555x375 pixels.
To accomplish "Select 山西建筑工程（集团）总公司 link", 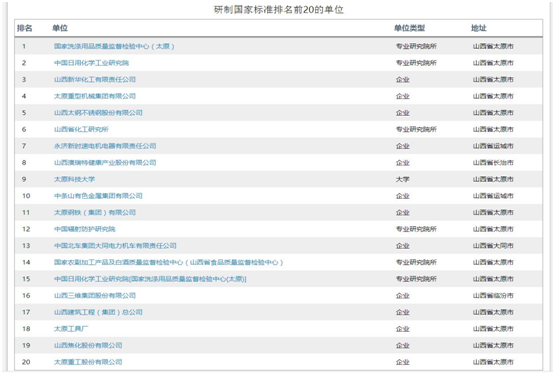I will [98, 312].
